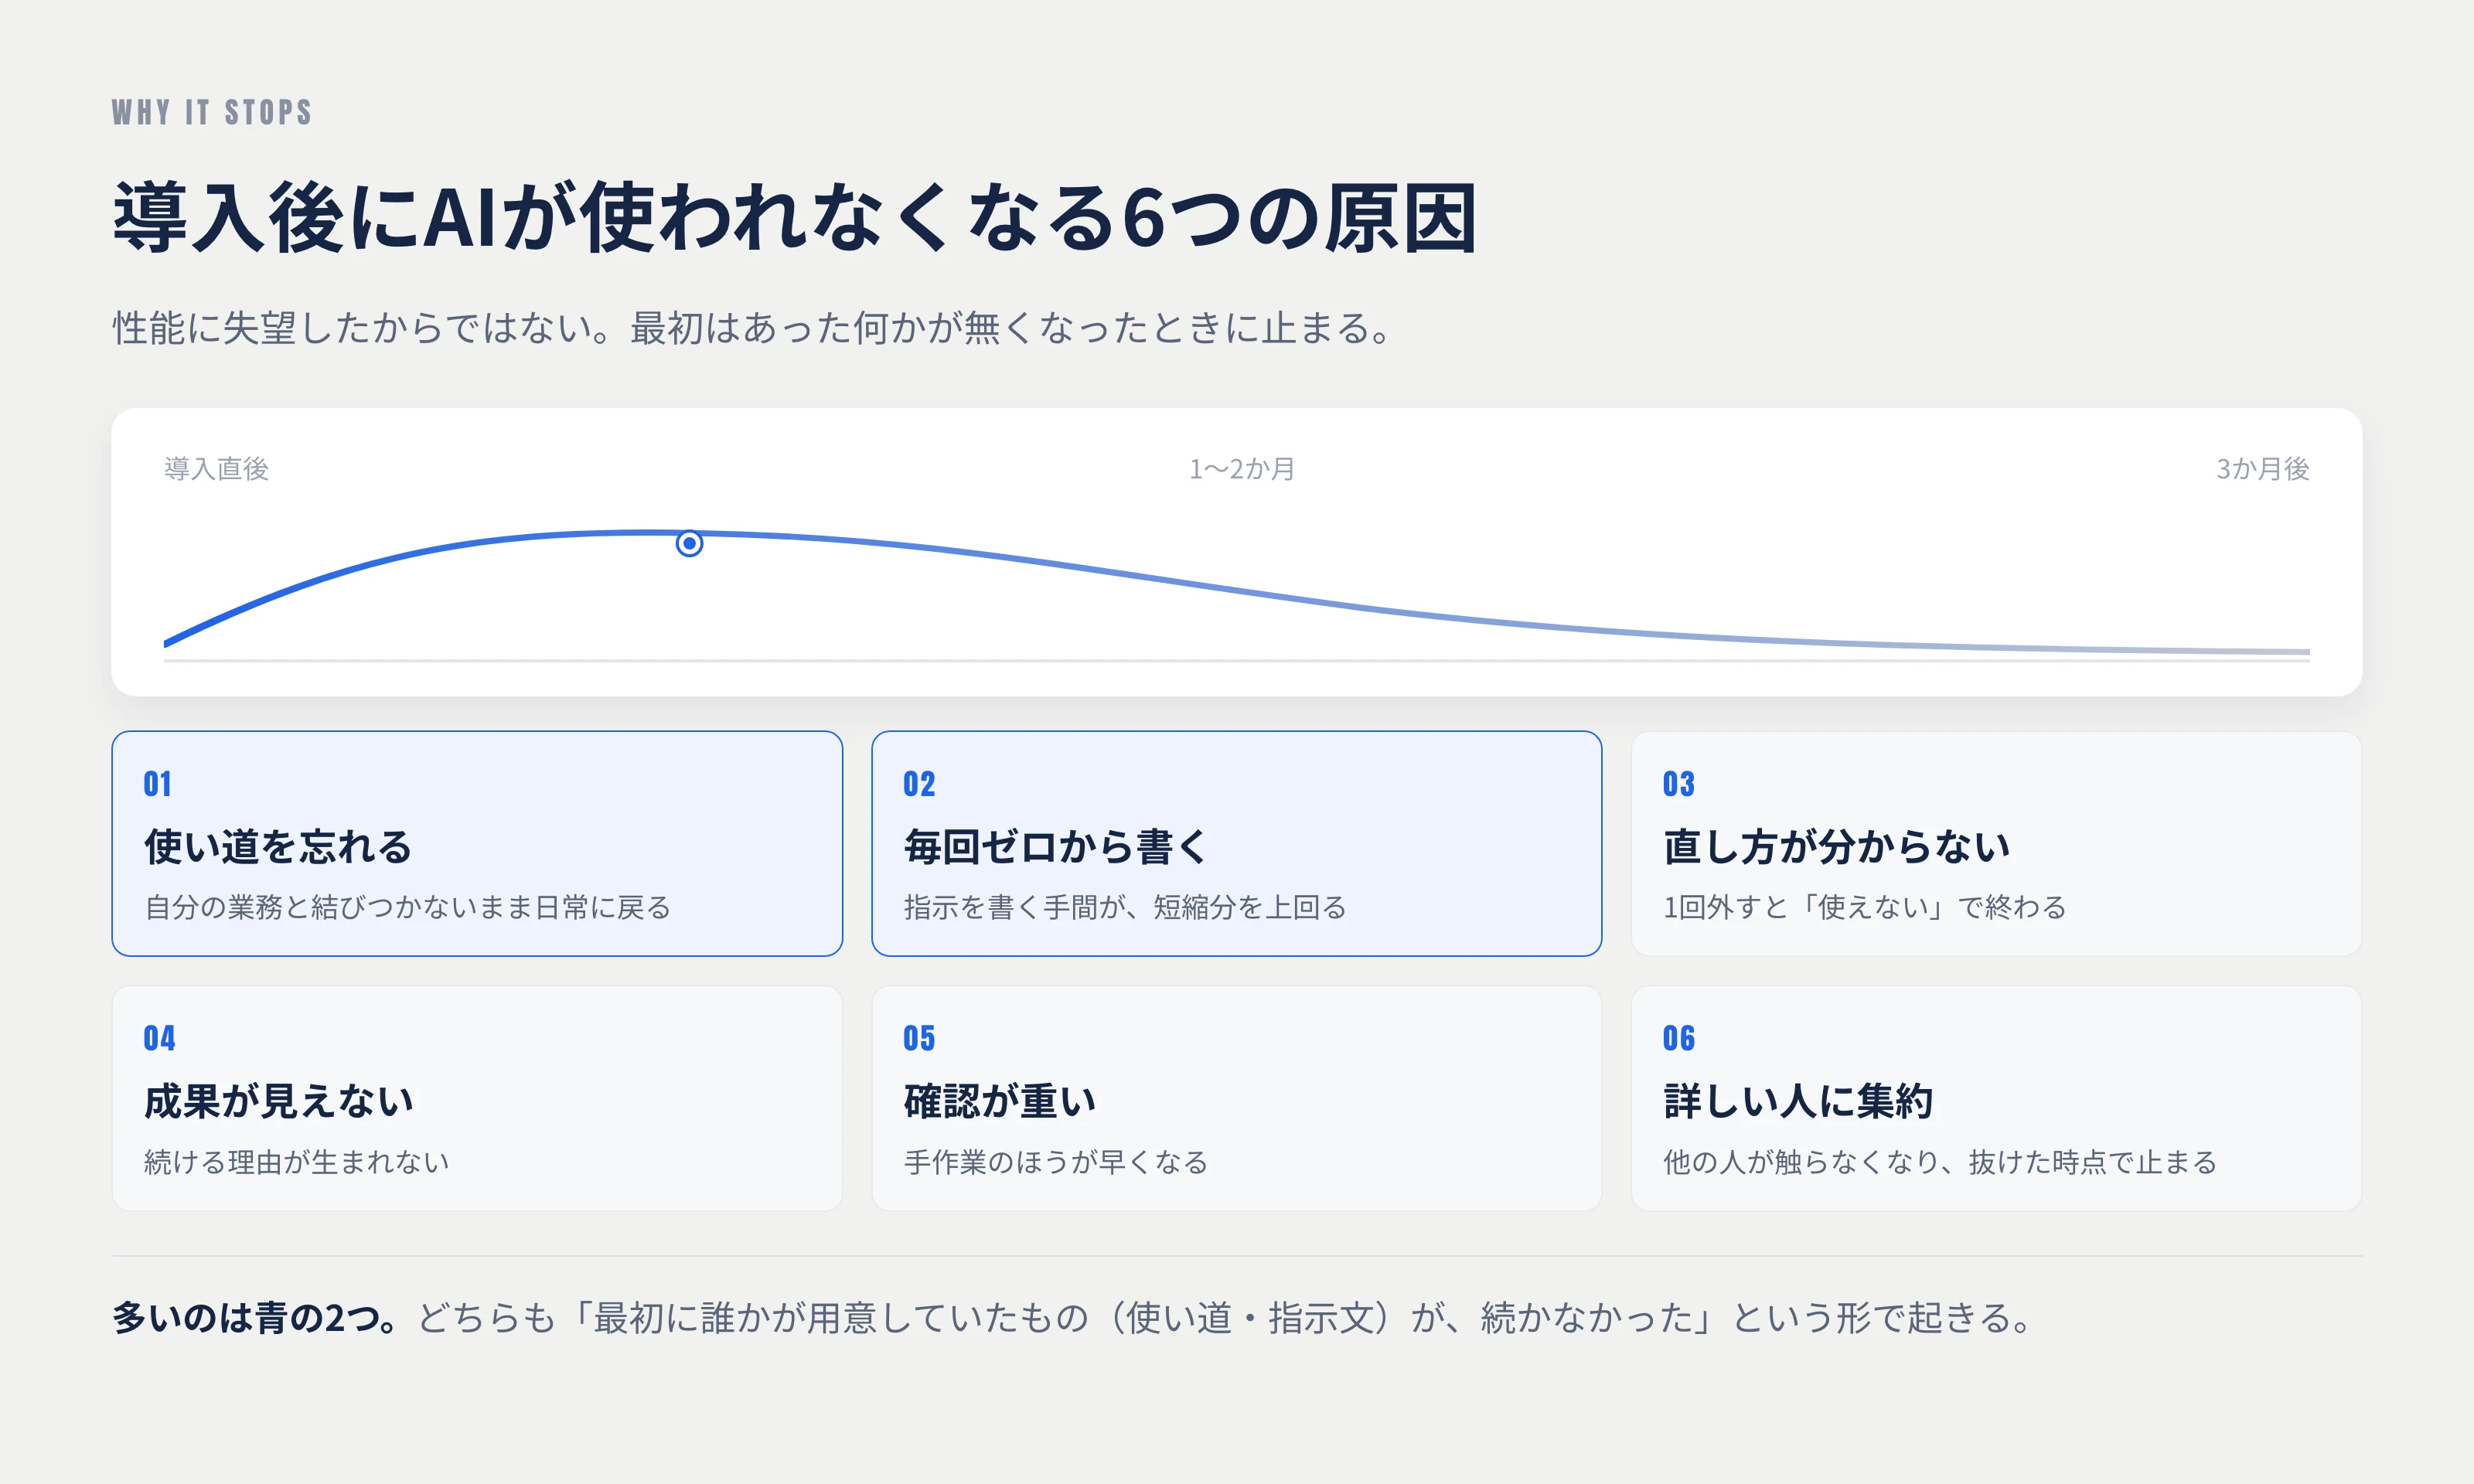Click the 1〜2か月 axis label
Screen dimensions: 2474x1484
click(1241, 468)
